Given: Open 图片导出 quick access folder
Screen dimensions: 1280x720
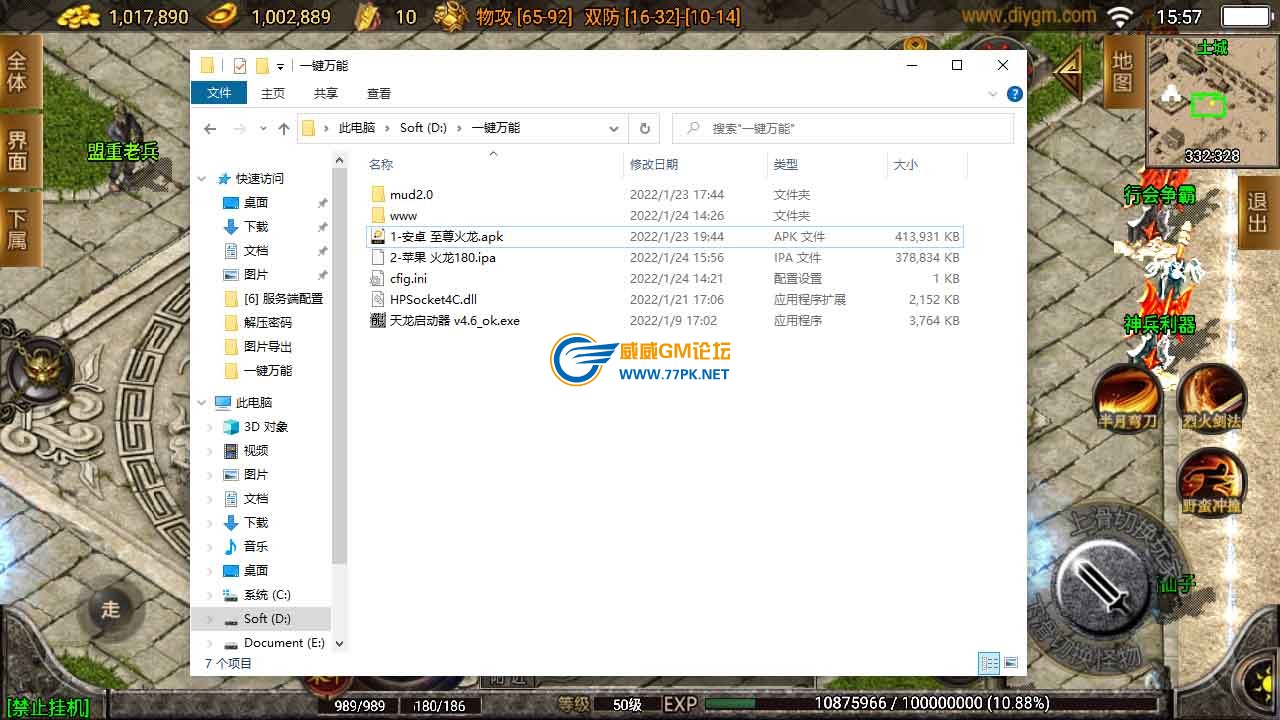Looking at the screenshot, I should (x=268, y=346).
